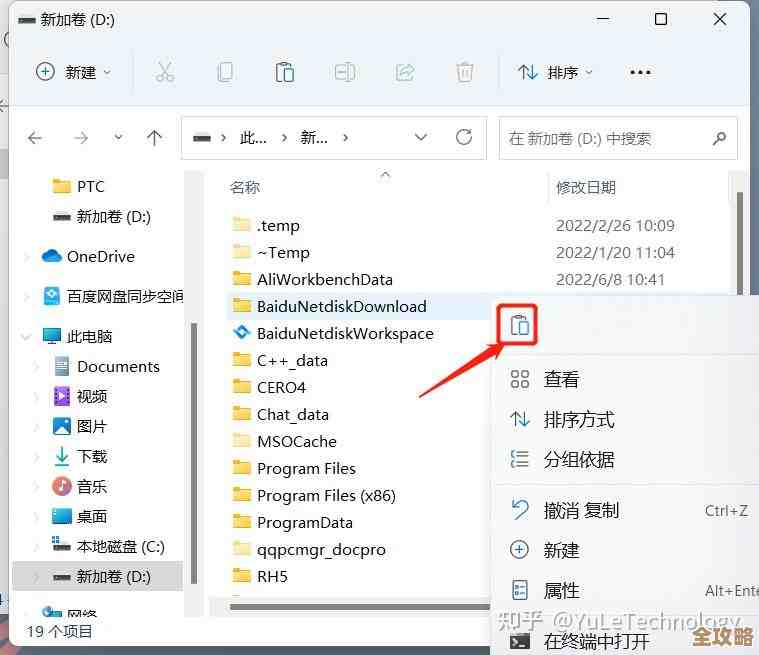Open the 排序 sort dropdown
The height and width of the screenshot is (655, 759).
[x=555, y=73]
